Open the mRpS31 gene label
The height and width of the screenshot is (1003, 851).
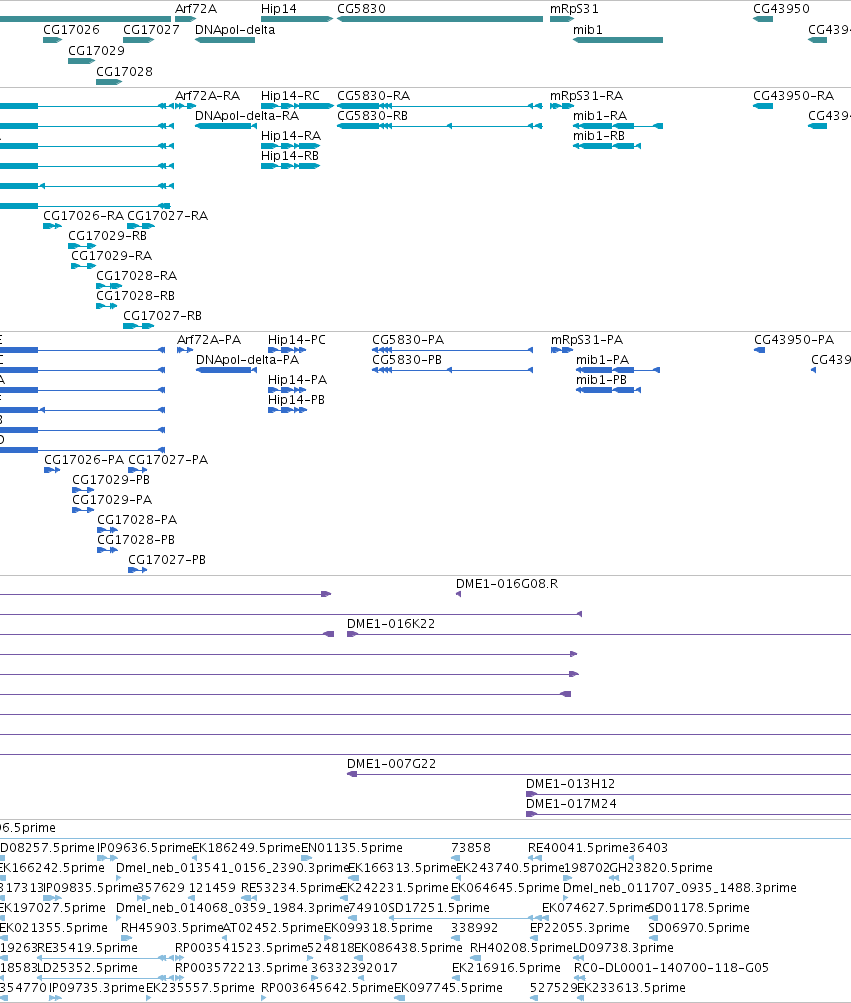pyautogui.click(x=574, y=9)
